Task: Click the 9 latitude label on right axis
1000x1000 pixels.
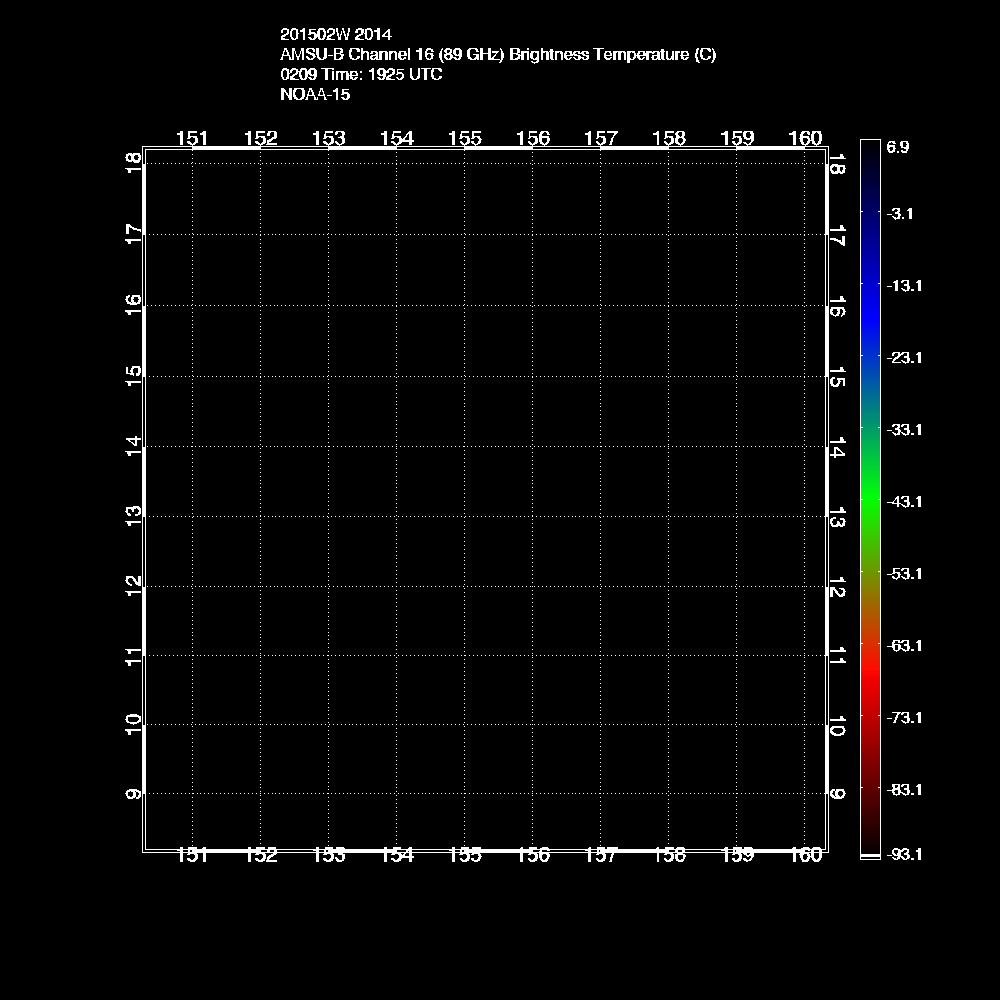Action: [838, 794]
